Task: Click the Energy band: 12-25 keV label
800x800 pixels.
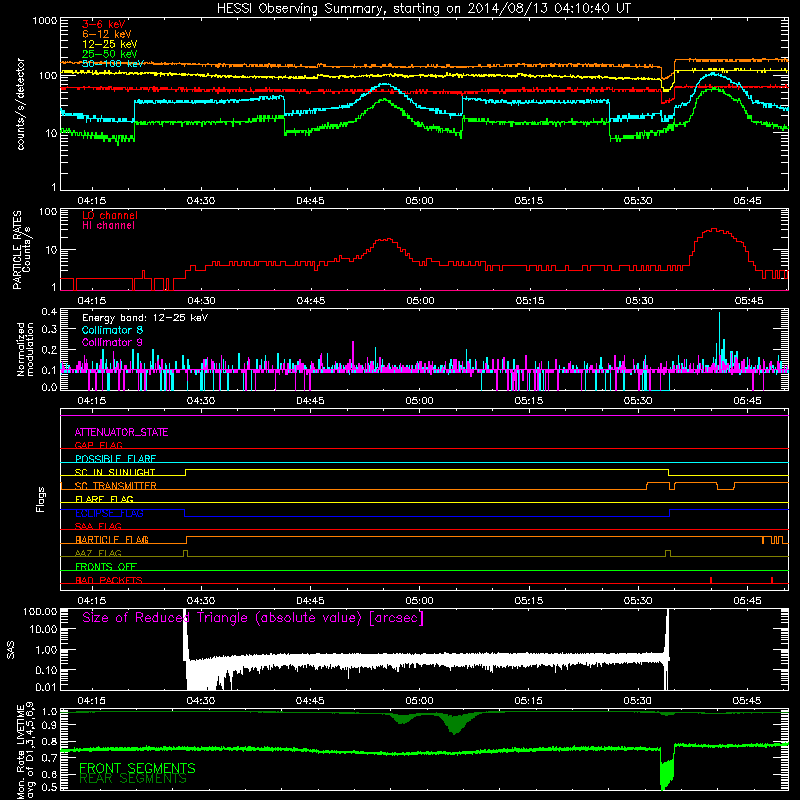Action: point(145,318)
